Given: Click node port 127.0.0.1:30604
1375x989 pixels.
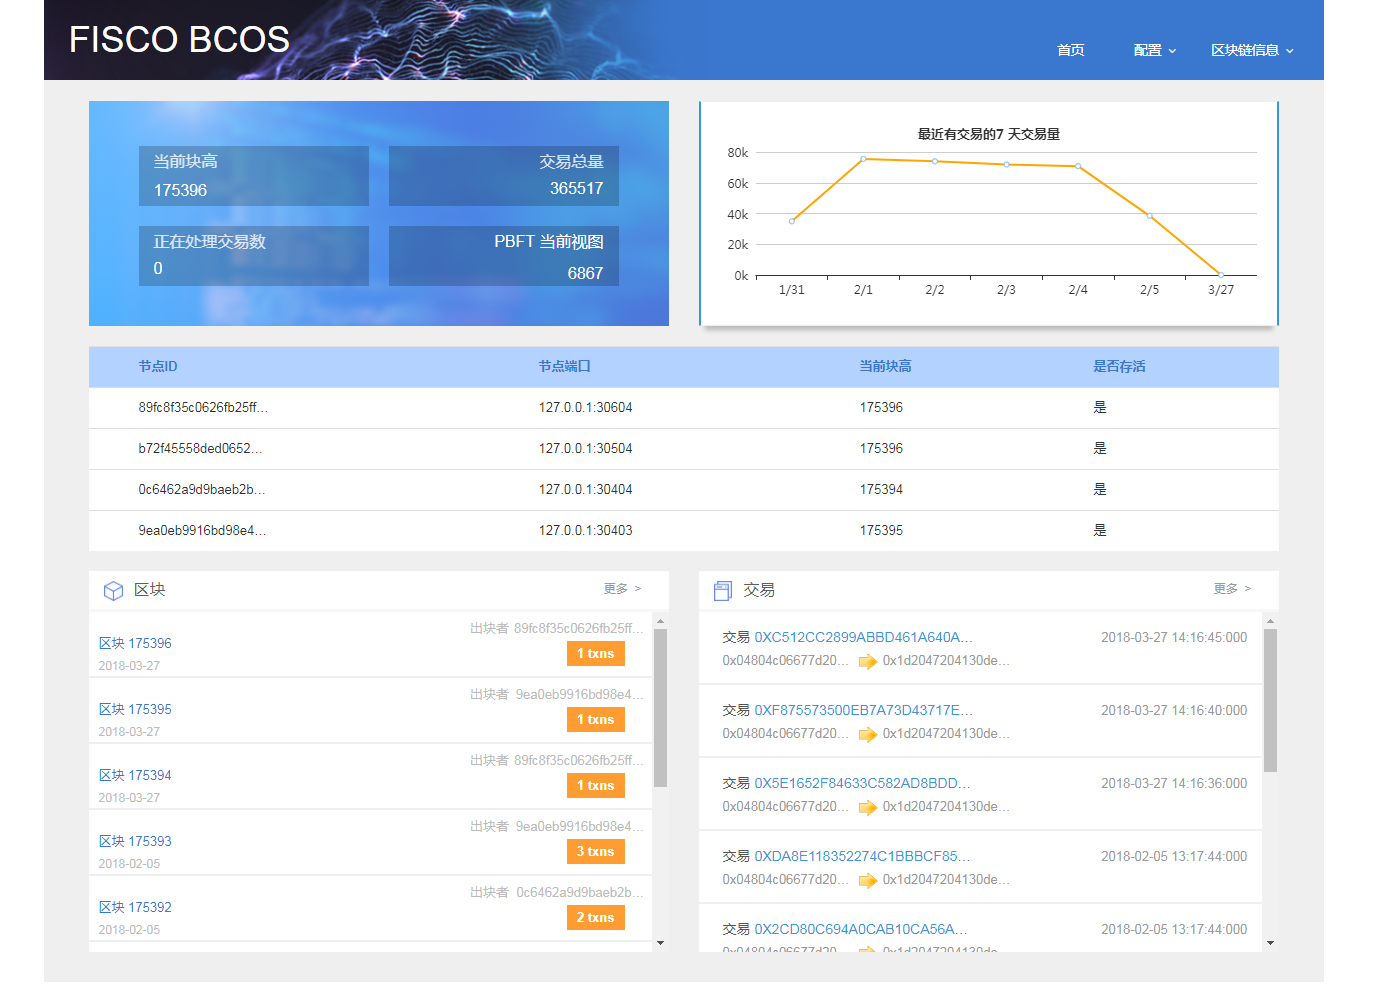Looking at the screenshot, I should (586, 408).
